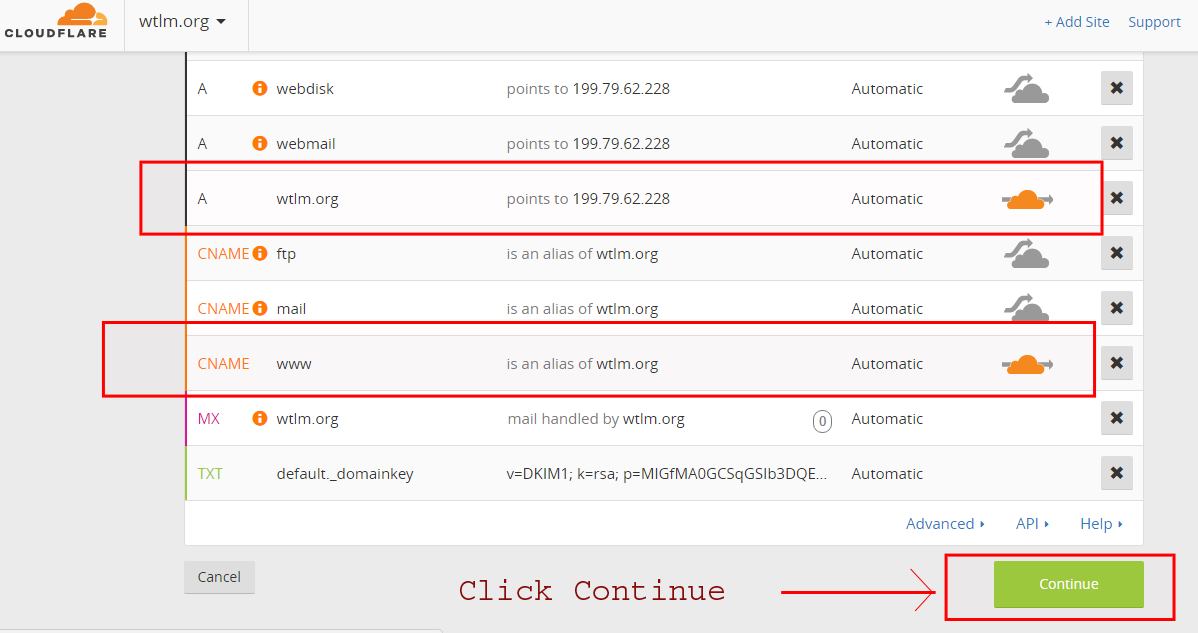Open TTL Automatic in the MX row
The image size is (1198, 633).
pos(887,418)
